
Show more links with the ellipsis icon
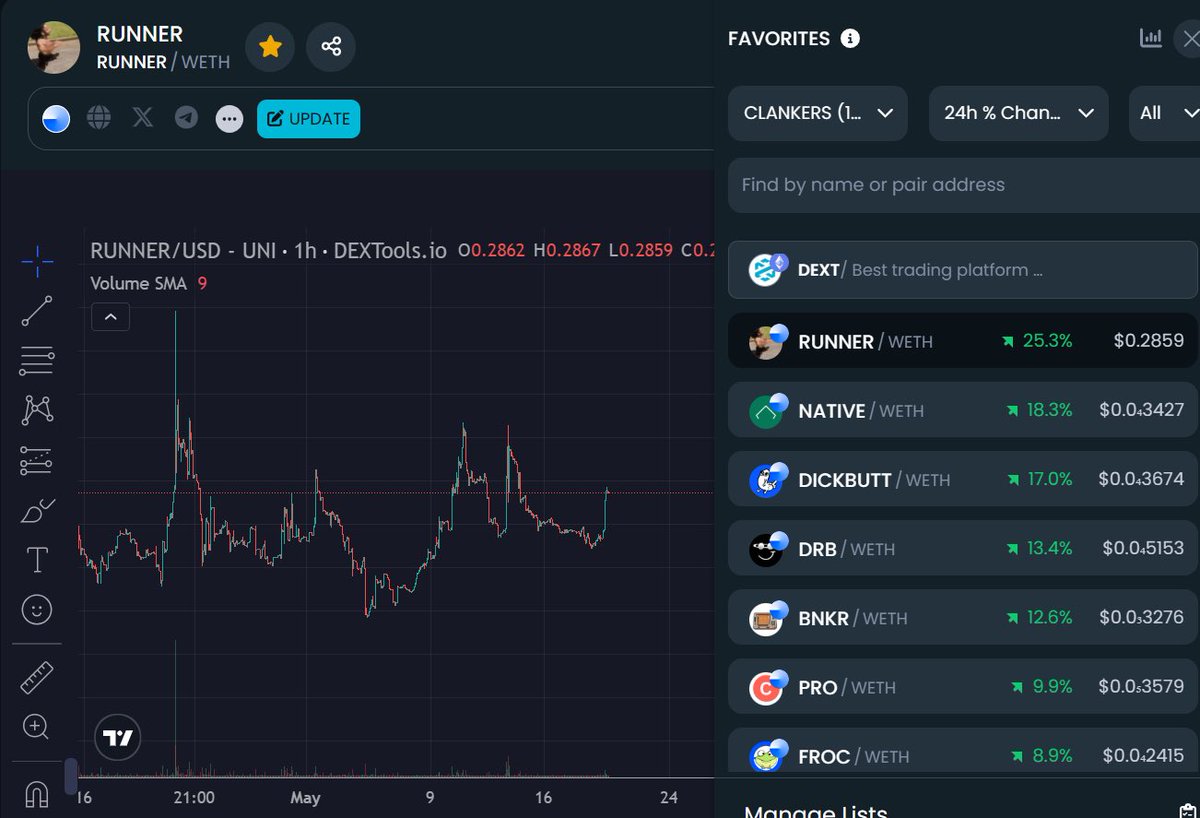230,119
